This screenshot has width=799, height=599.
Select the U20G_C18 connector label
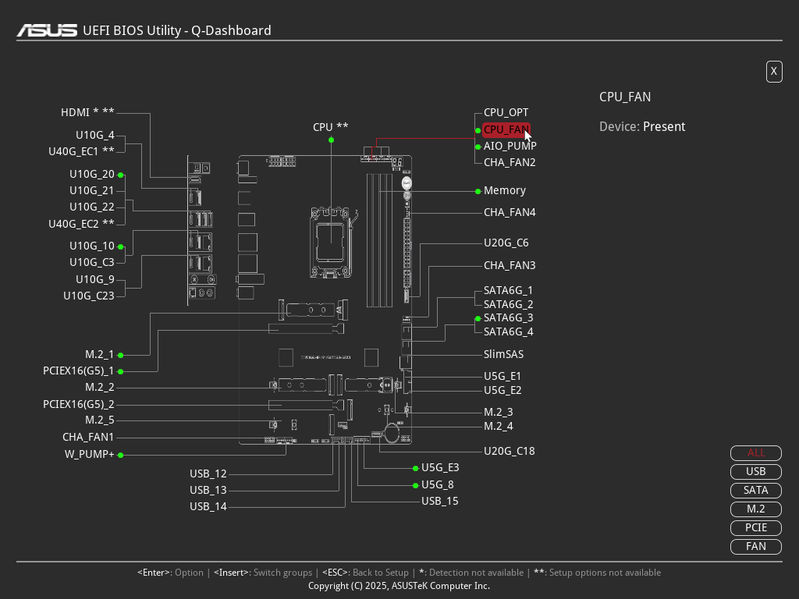(509, 451)
